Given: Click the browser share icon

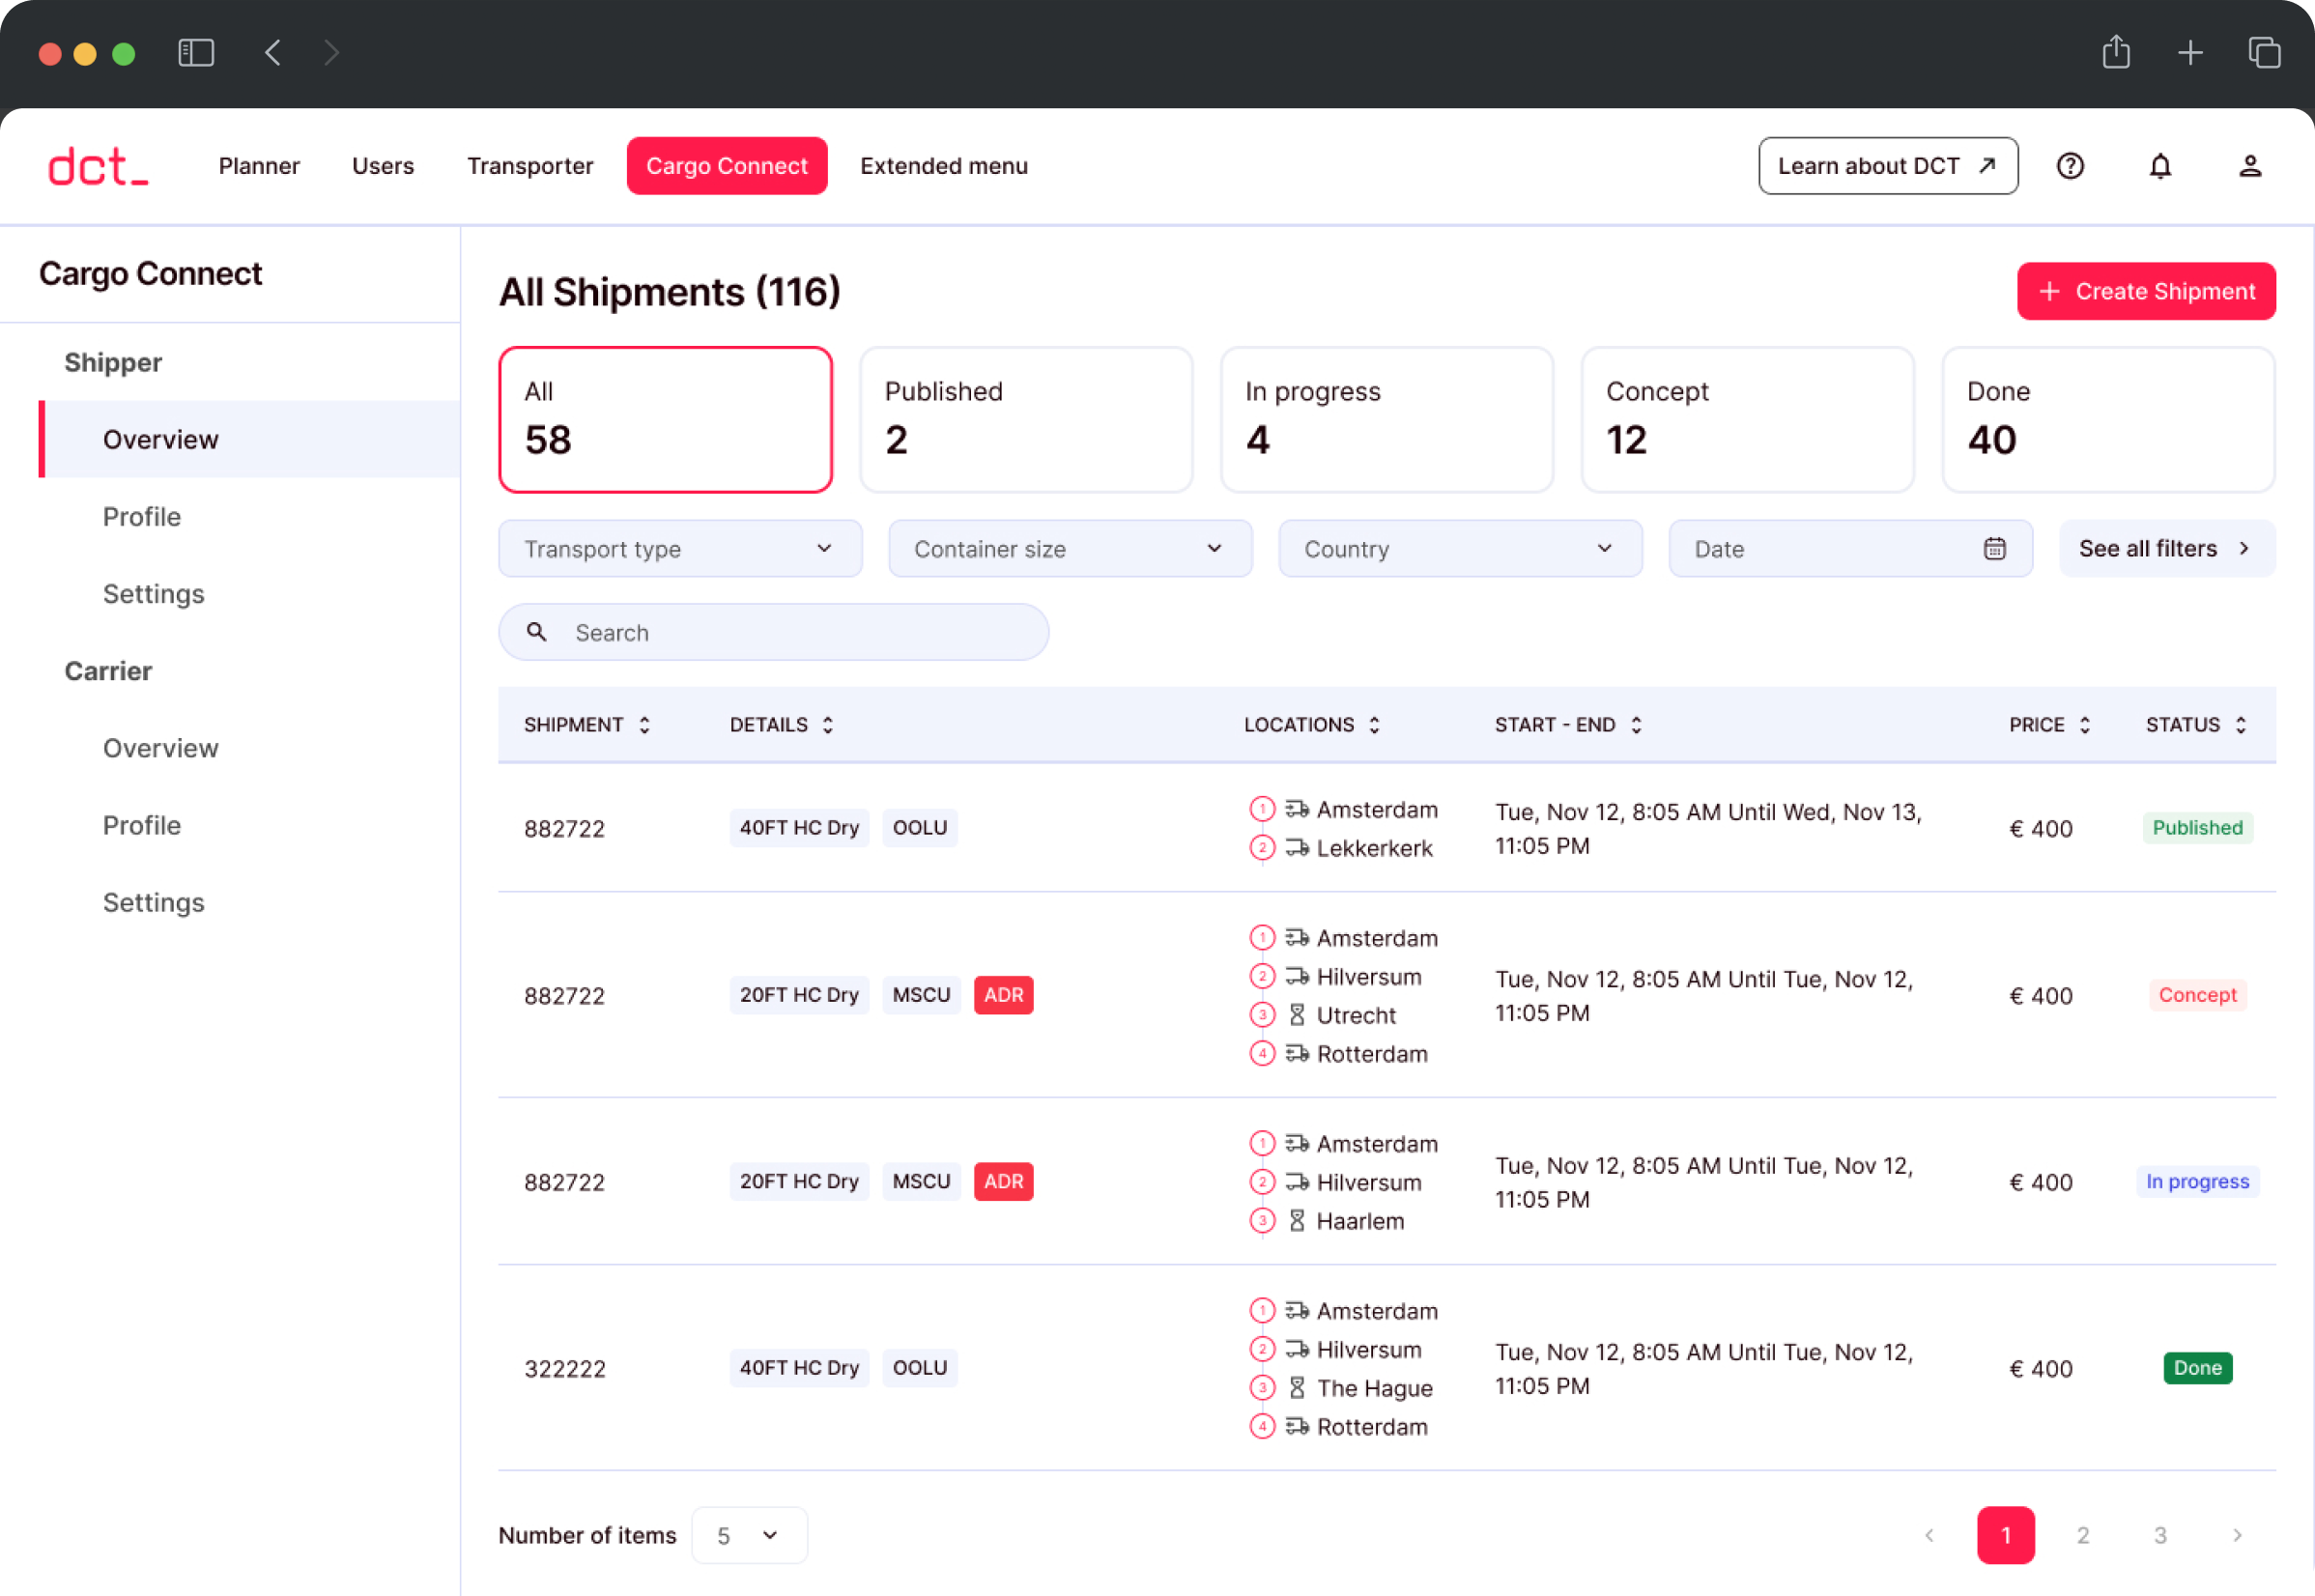Looking at the screenshot, I should [x=2116, y=52].
